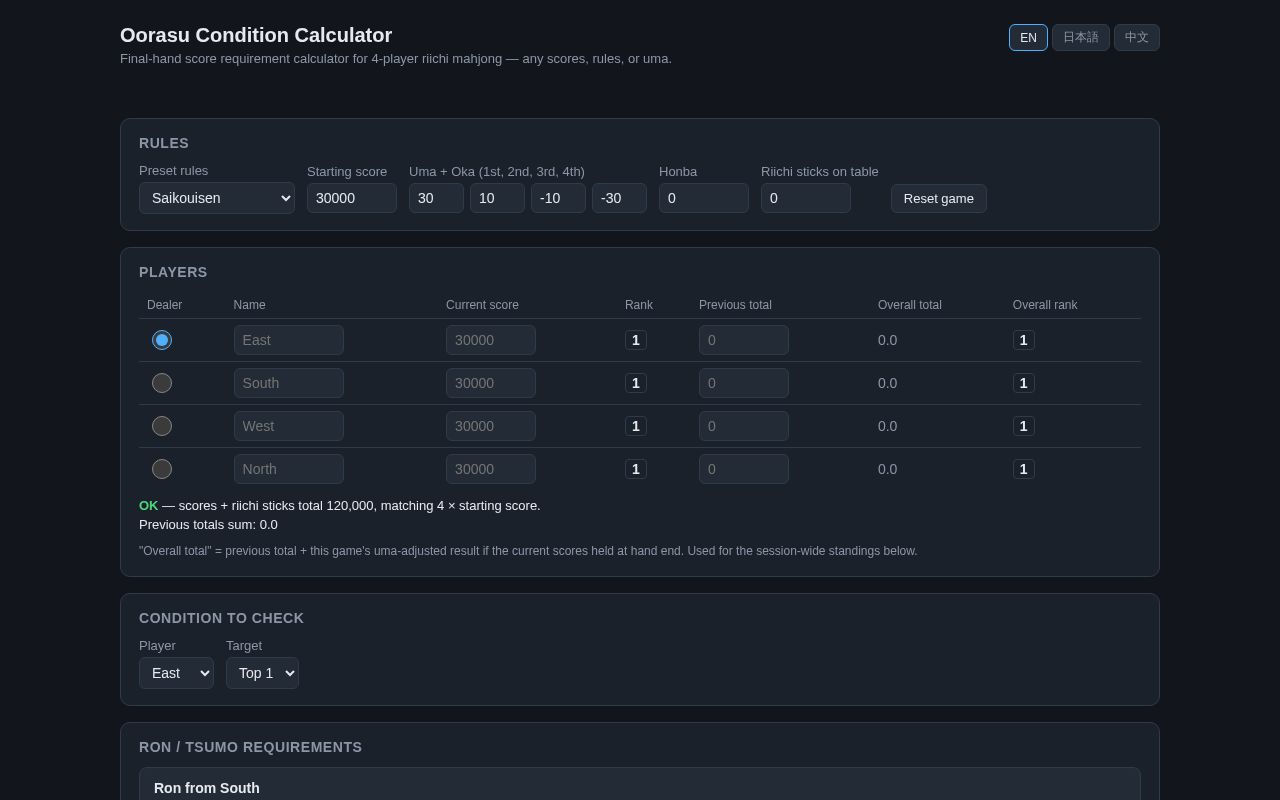This screenshot has width=1280, height=800.
Task: Click the Honba input field
Action: click(704, 198)
